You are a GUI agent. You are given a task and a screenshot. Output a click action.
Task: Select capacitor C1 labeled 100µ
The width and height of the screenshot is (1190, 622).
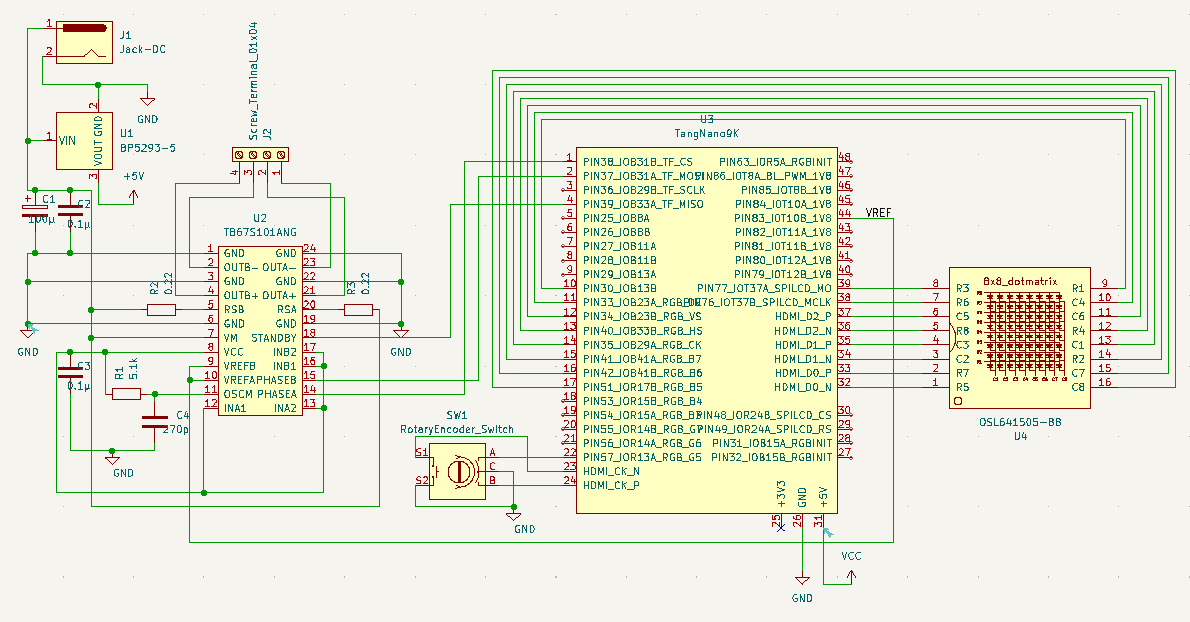click(x=35, y=209)
